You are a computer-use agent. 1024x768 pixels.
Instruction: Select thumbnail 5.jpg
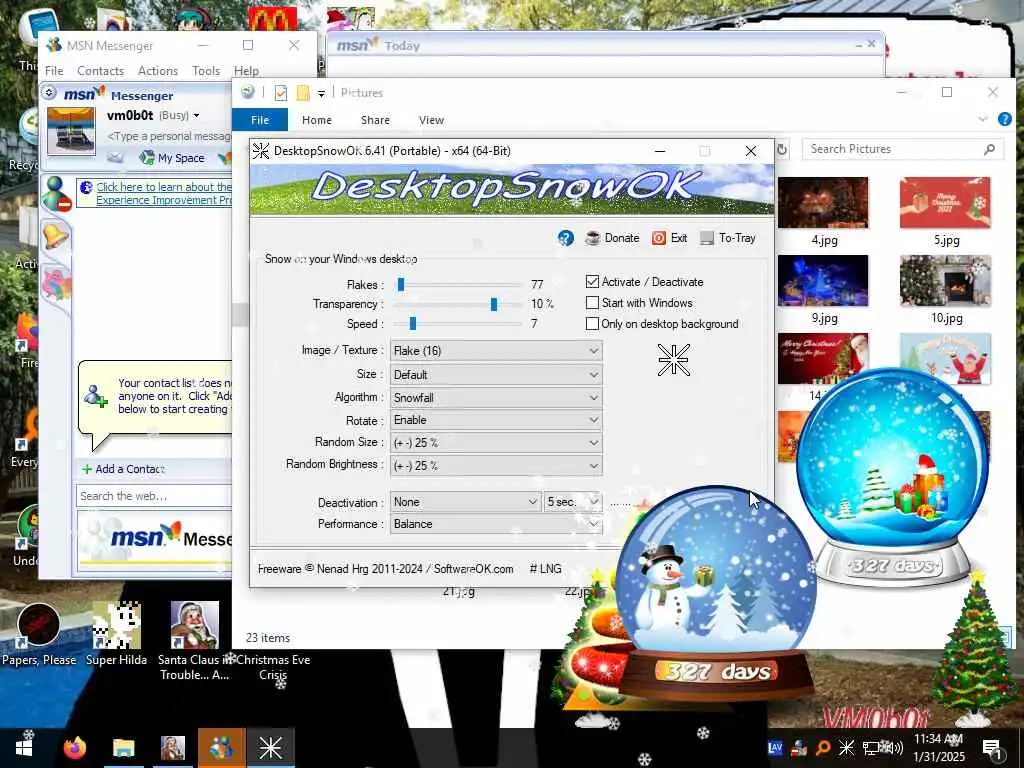click(945, 203)
